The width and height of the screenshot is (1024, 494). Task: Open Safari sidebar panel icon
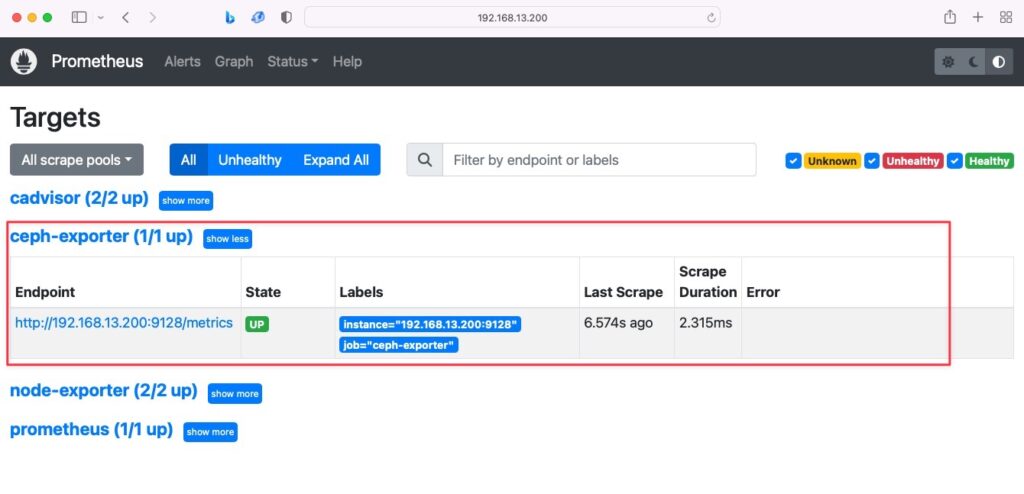click(79, 18)
